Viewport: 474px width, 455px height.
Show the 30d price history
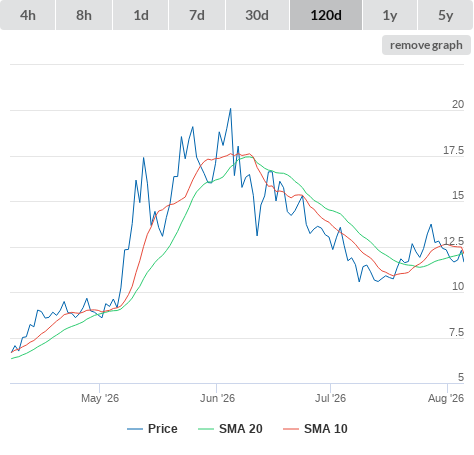[257, 15]
